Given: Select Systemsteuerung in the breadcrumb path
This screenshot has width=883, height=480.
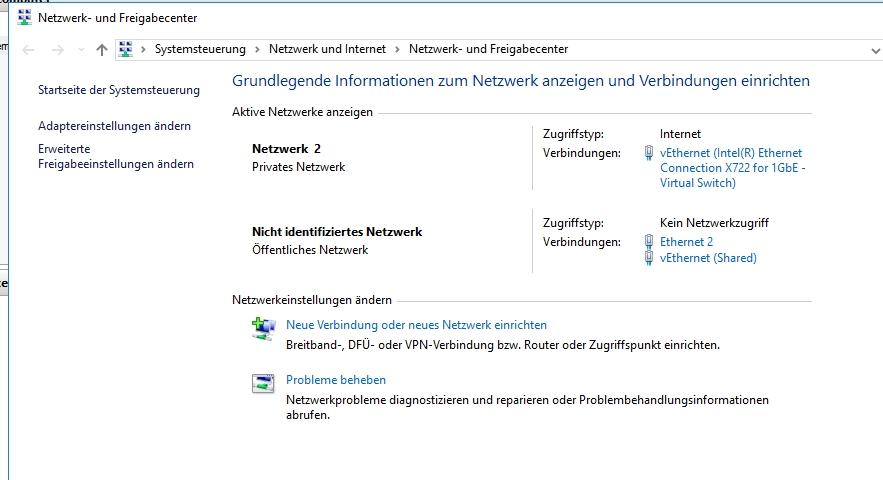Looking at the screenshot, I should (200, 49).
